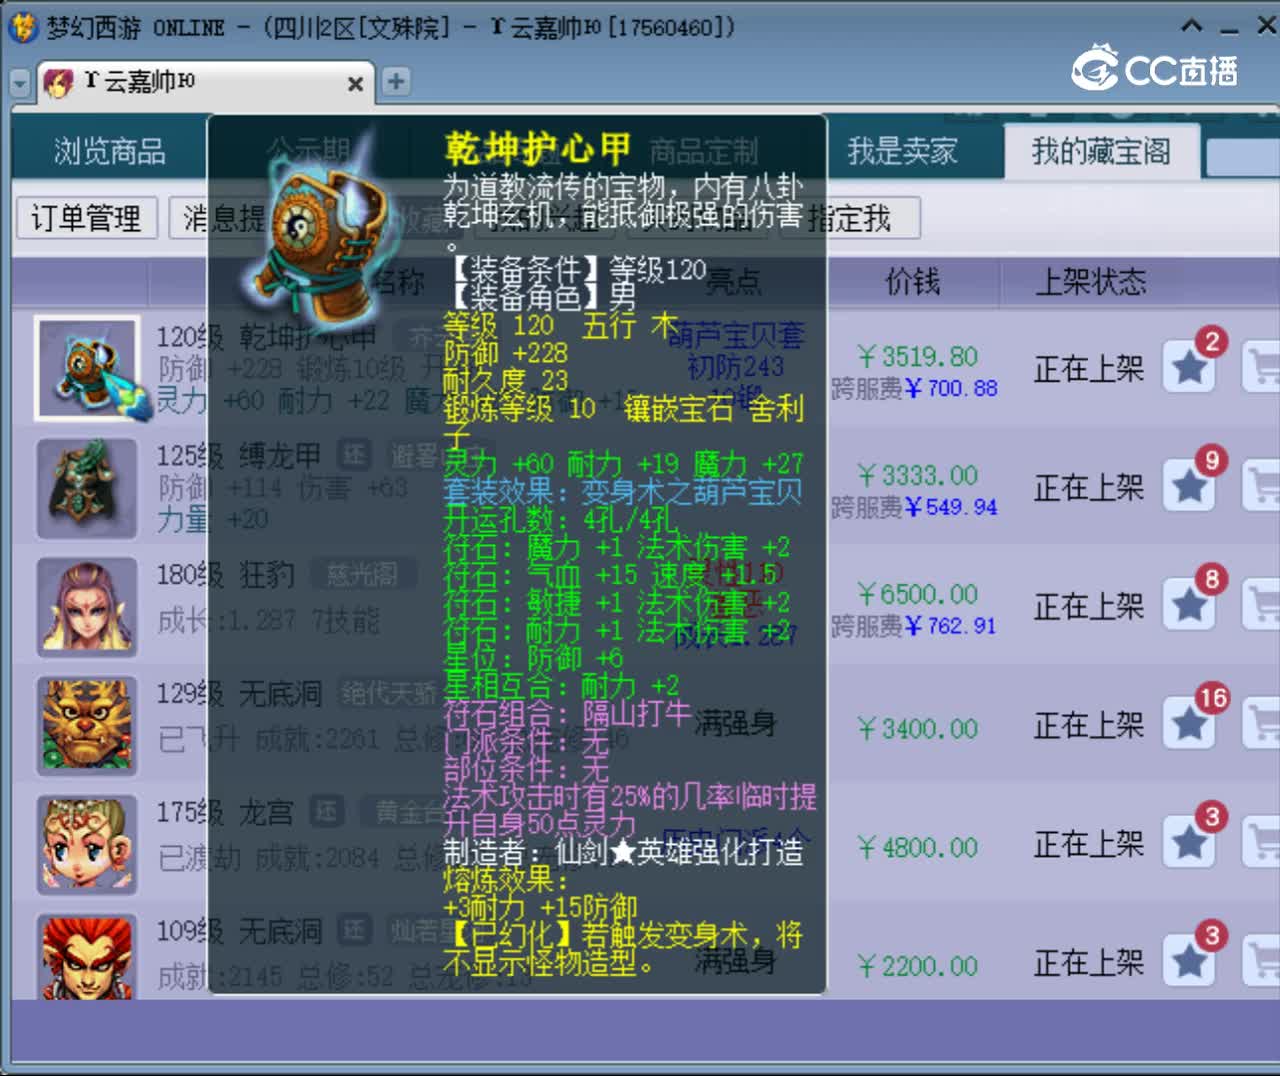Click price ¥3333.00

(918, 476)
